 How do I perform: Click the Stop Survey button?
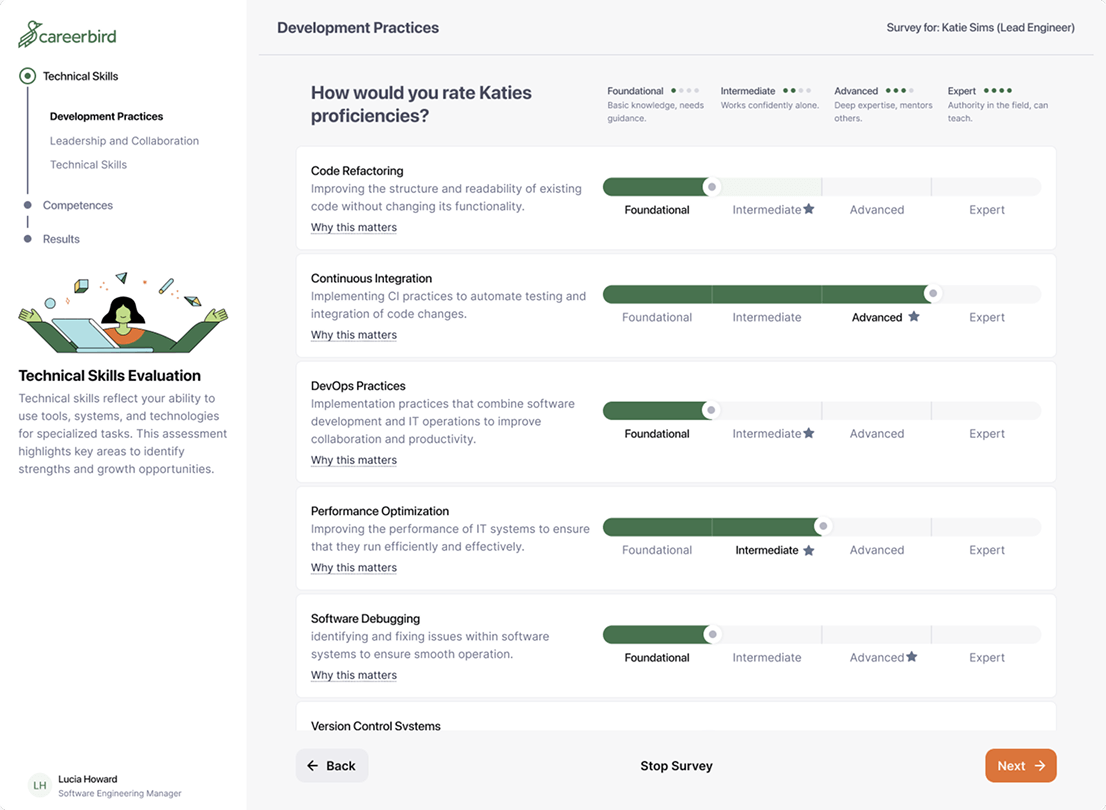click(676, 765)
